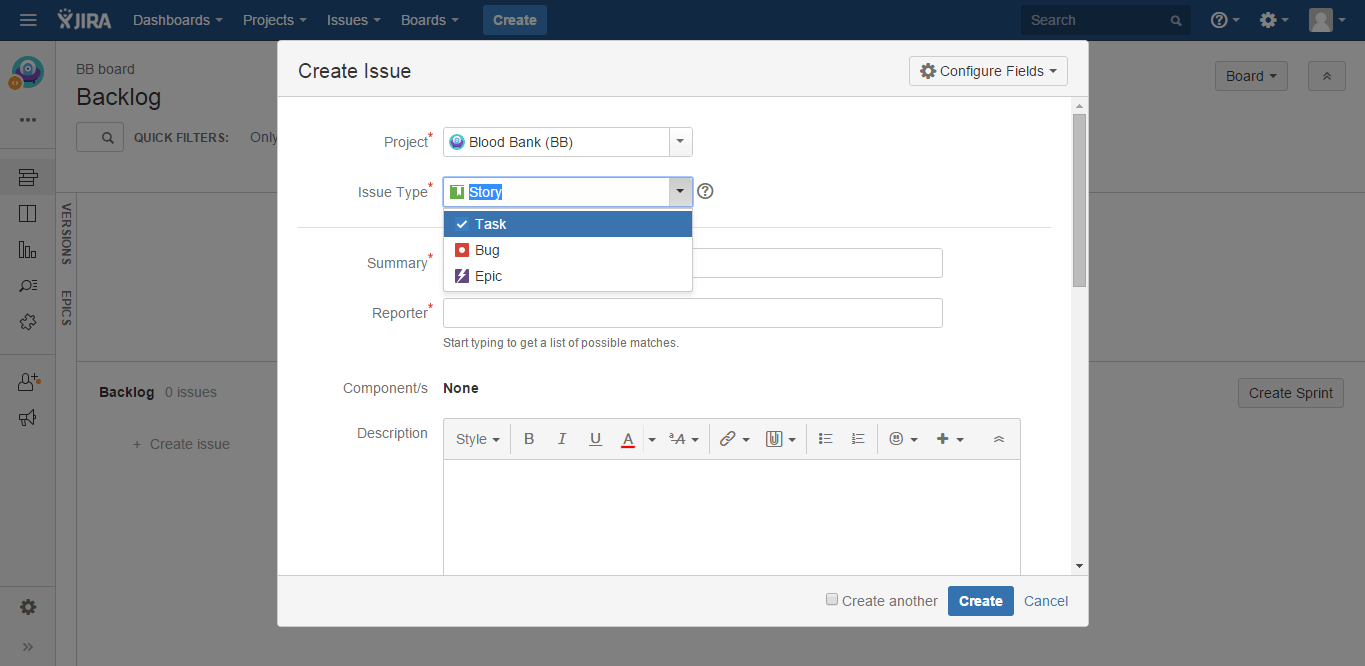
Task: Open the Link dropdown in editor
Action: 735,439
